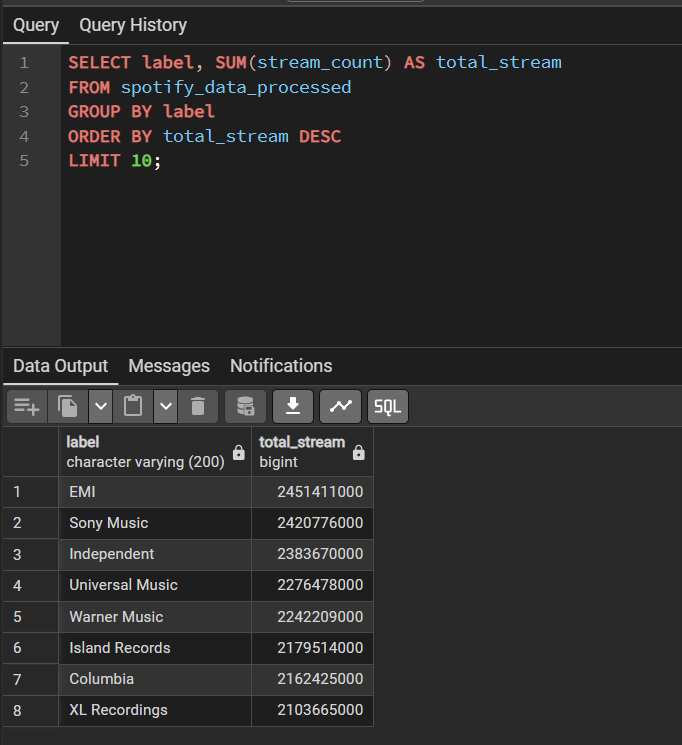682x745 pixels.
Task: Click the Warner Music cell
Action: pos(155,617)
